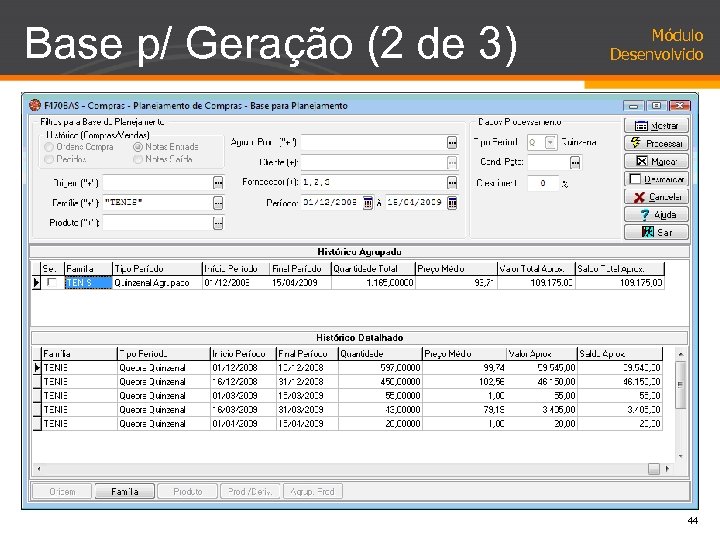The height and width of the screenshot is (540, 720).
Task: Open calendar for period end date
Action: [x=452, y=202]
